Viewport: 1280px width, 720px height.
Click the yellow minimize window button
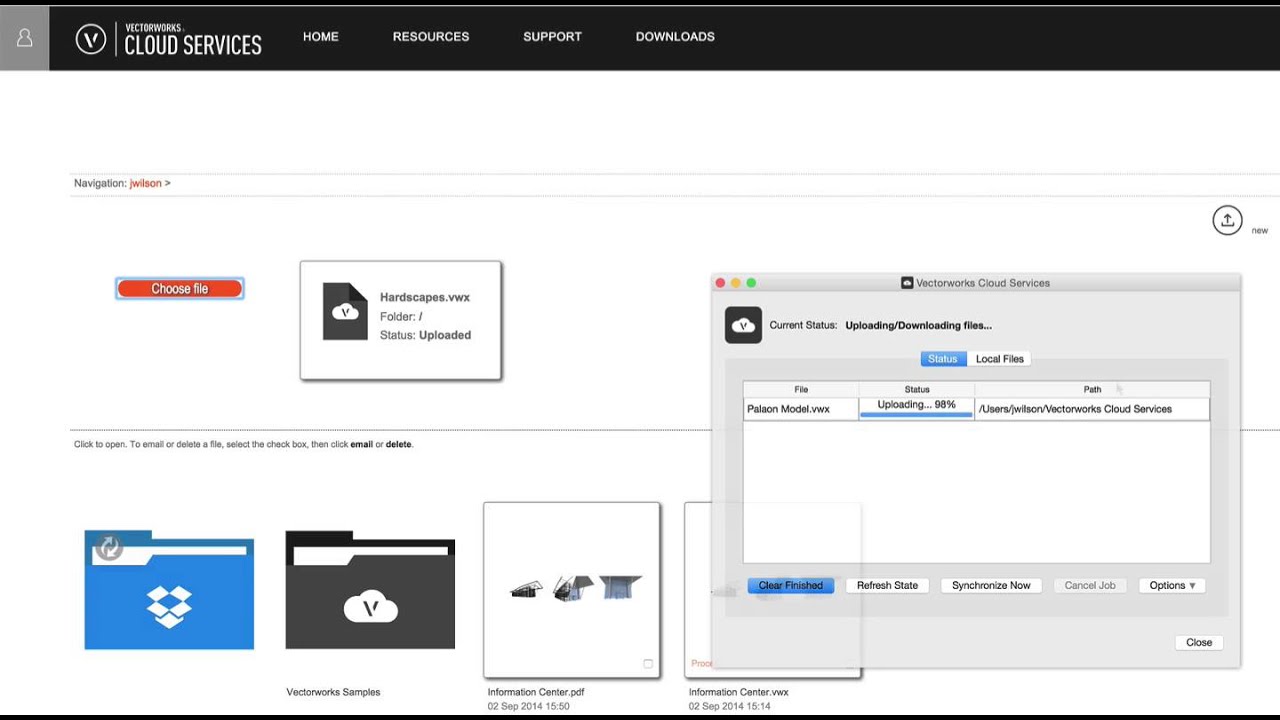[x=736, y=283]
